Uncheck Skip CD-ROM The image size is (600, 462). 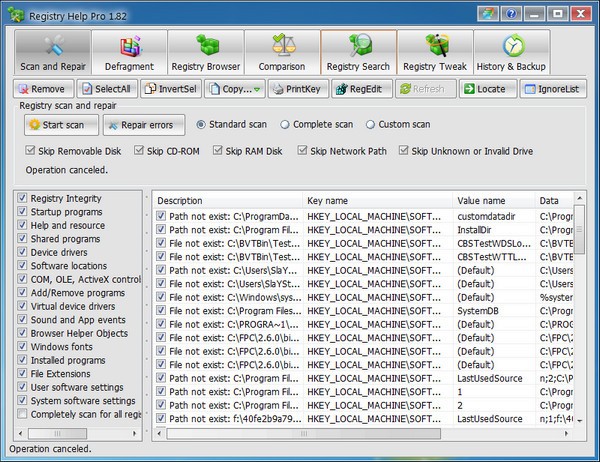(x=140, y=151)
